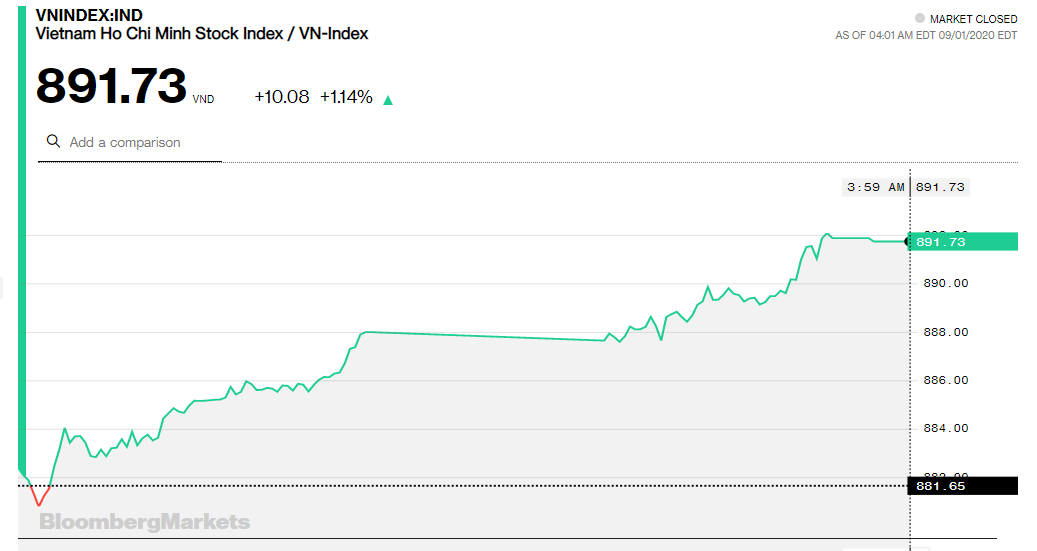Click the green up-triangle change indicator
The image size is (1037, 551).
(x=388, y=101)
